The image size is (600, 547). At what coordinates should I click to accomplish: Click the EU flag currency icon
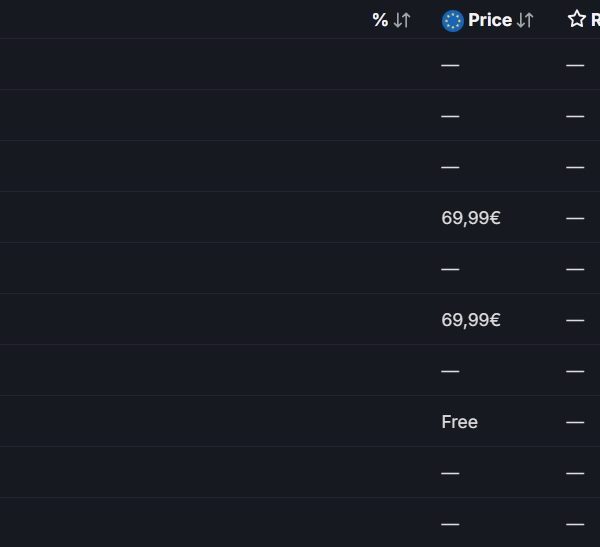(453, 21)
